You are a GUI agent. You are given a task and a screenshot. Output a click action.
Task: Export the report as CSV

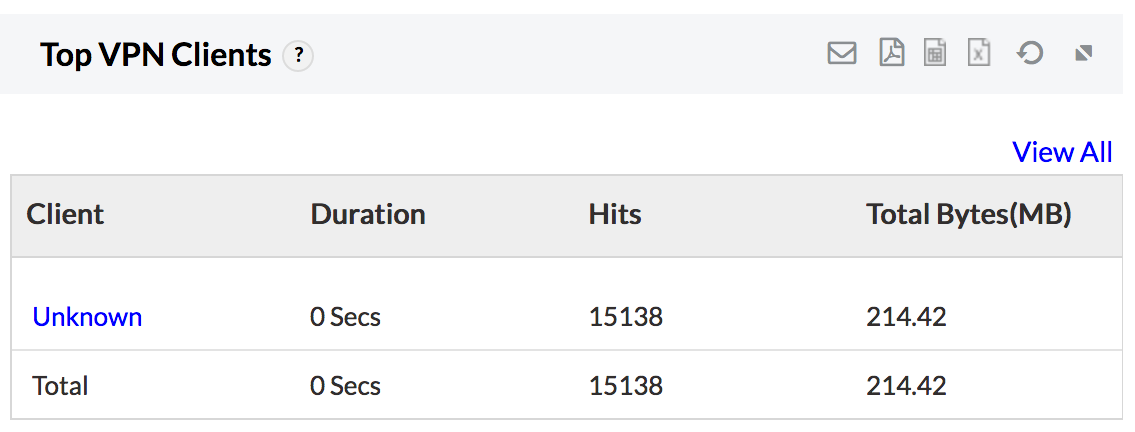coord(935,53)
